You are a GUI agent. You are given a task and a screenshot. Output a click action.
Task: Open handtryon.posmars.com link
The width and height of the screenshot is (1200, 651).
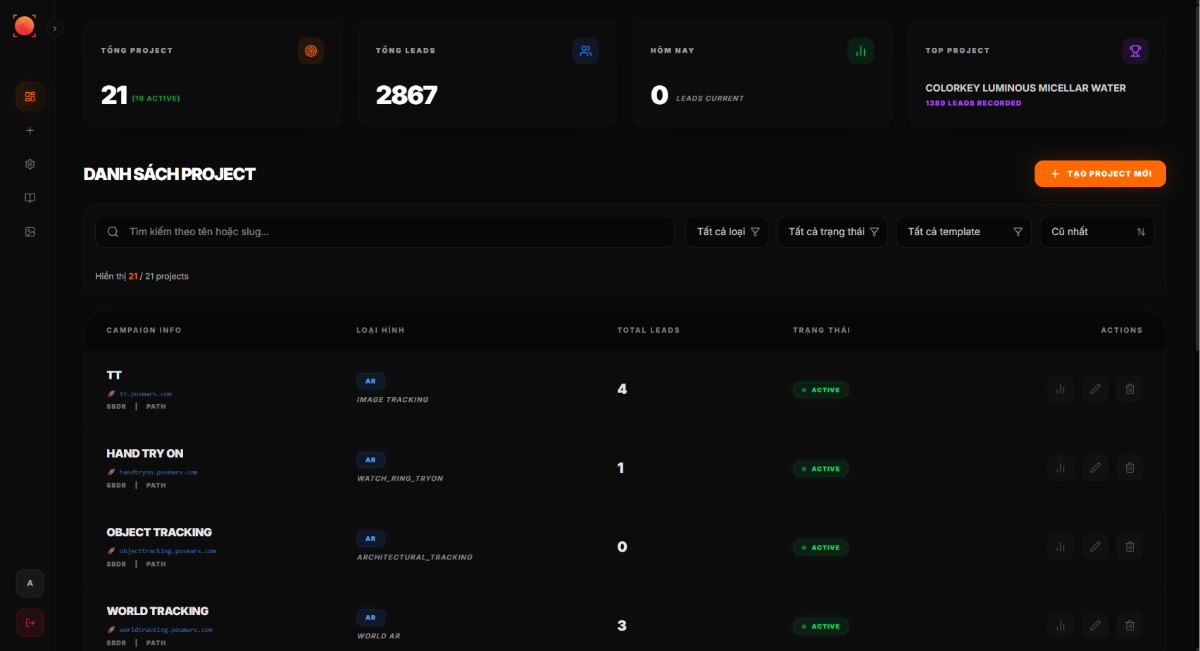(x=158, y=472)
